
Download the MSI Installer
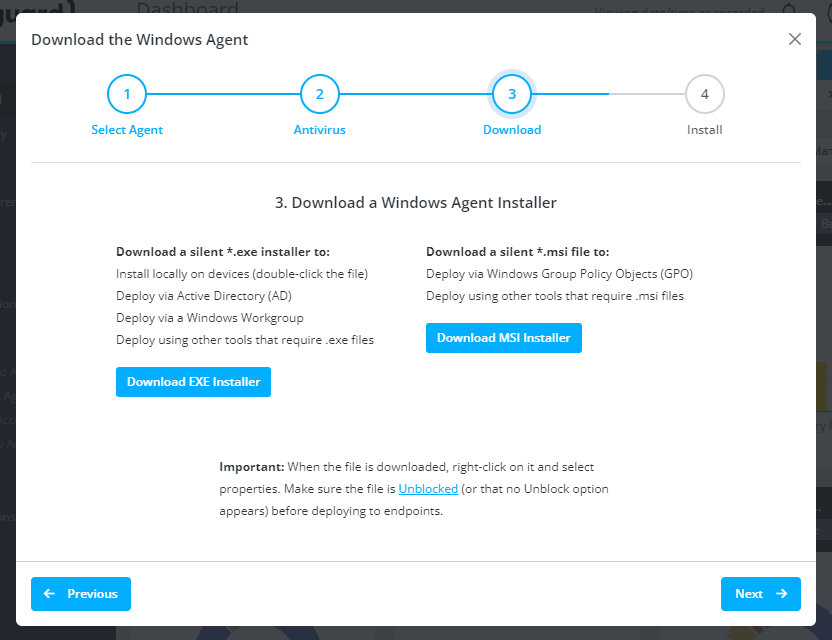504,338
